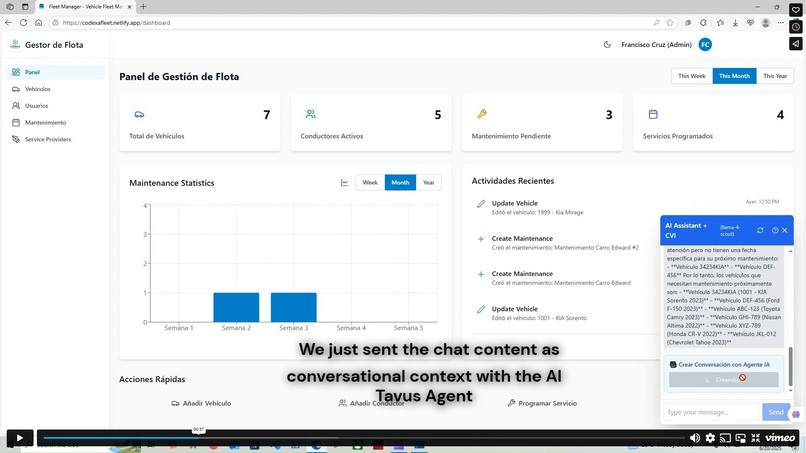
Task: Open browser profile avatar
Action: [x=765, y=23]
